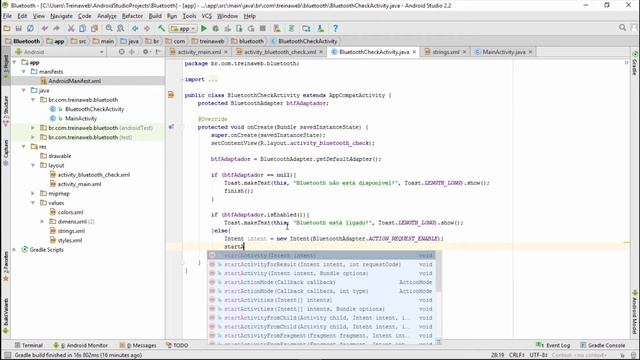Expand the Gradle Scripts node

pos(15,250)
